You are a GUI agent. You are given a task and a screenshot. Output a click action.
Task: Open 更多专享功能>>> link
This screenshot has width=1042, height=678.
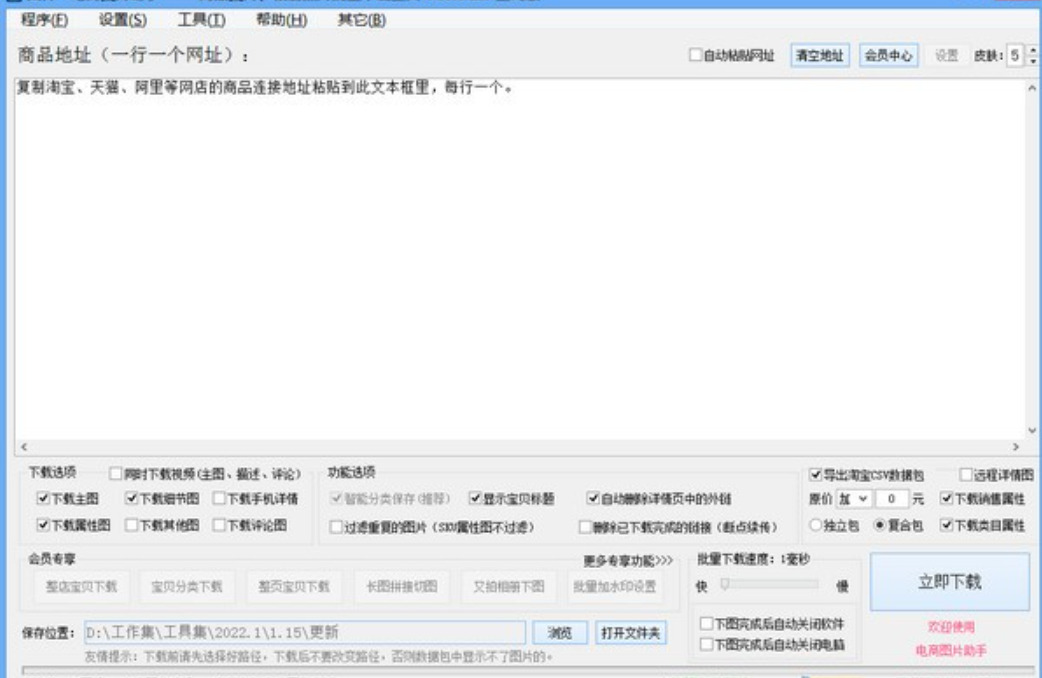click(628, 561)
